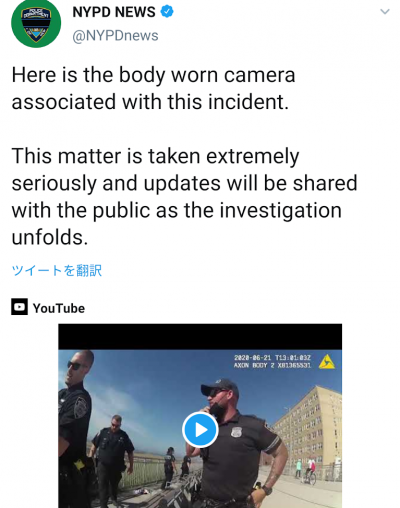
Task: Click the Axon triangle logo in video
Action: (x=327, y=362)
